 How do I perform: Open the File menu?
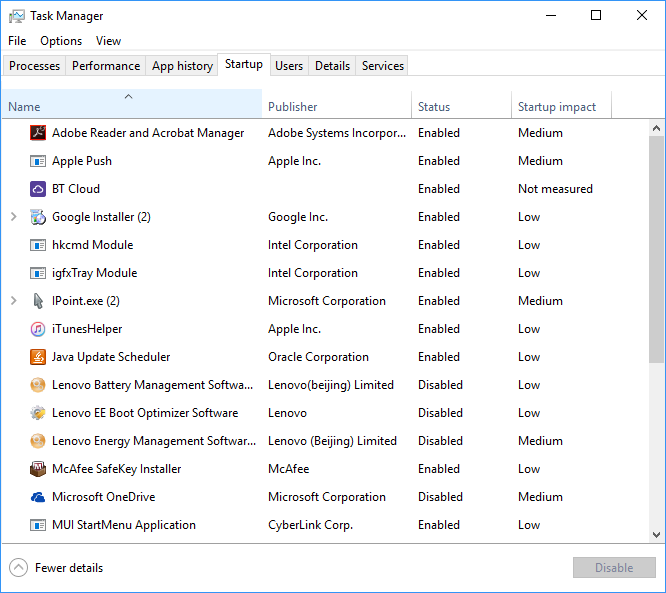[17, 41]
